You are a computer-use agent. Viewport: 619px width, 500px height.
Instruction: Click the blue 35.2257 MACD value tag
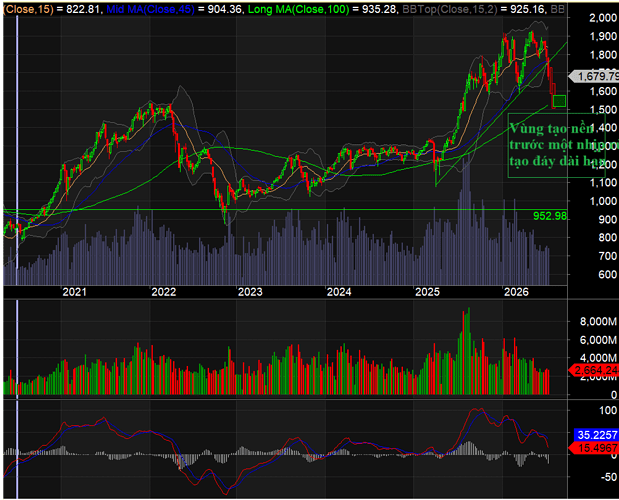(596, 435)
